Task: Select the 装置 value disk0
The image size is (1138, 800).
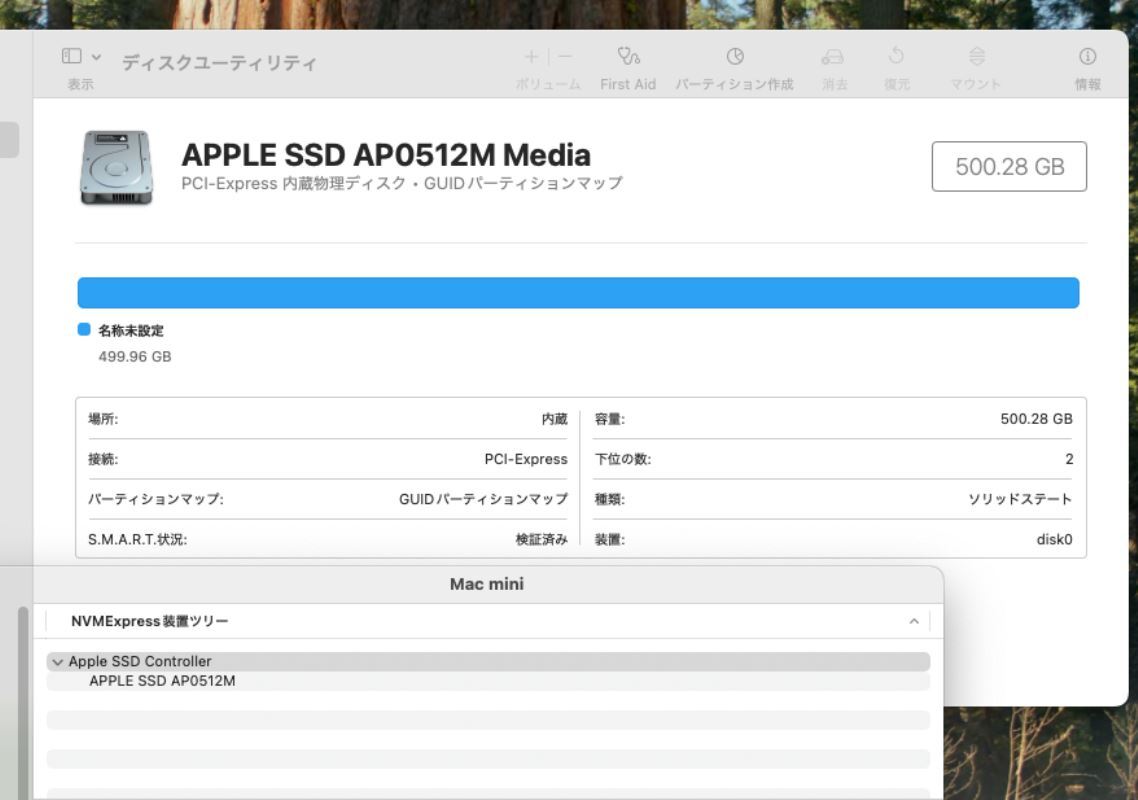Action: (x=1054, y=539)
